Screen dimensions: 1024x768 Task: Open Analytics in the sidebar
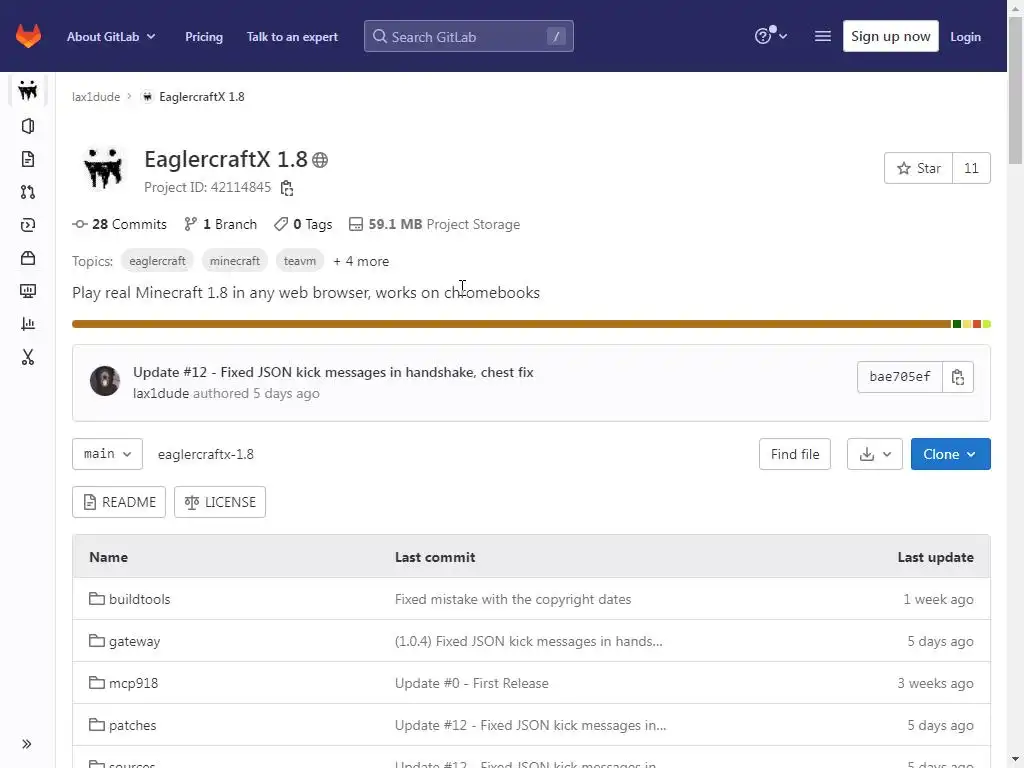(28, 324)
